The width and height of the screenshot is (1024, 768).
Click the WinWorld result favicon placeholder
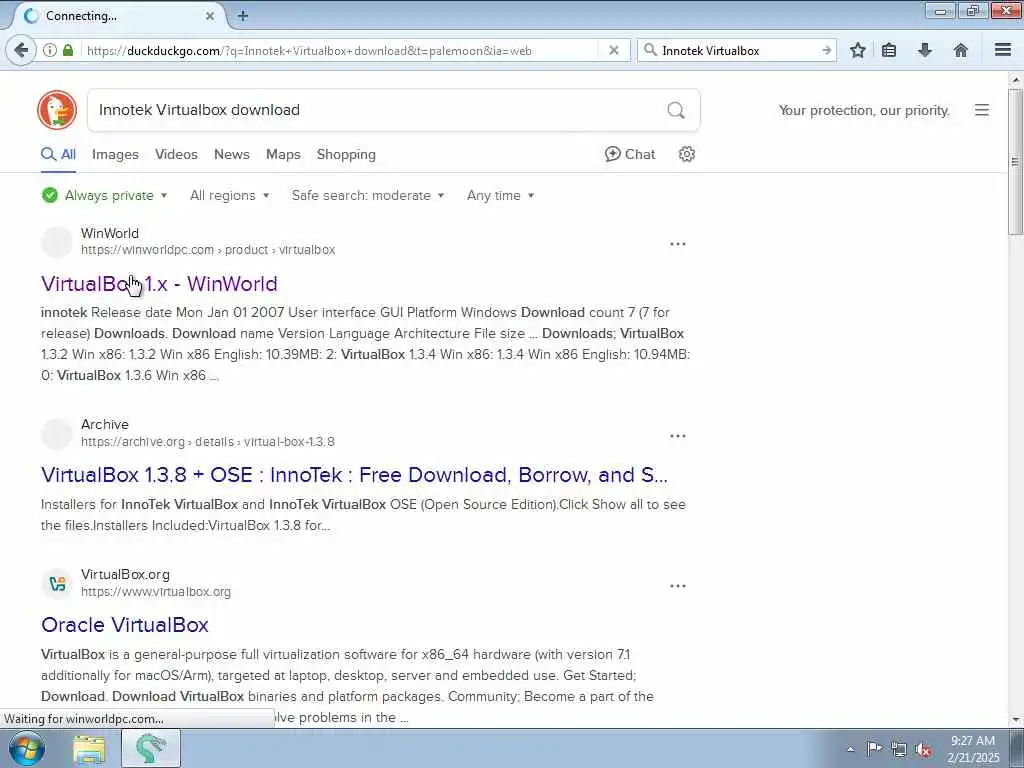click(57, 242)
